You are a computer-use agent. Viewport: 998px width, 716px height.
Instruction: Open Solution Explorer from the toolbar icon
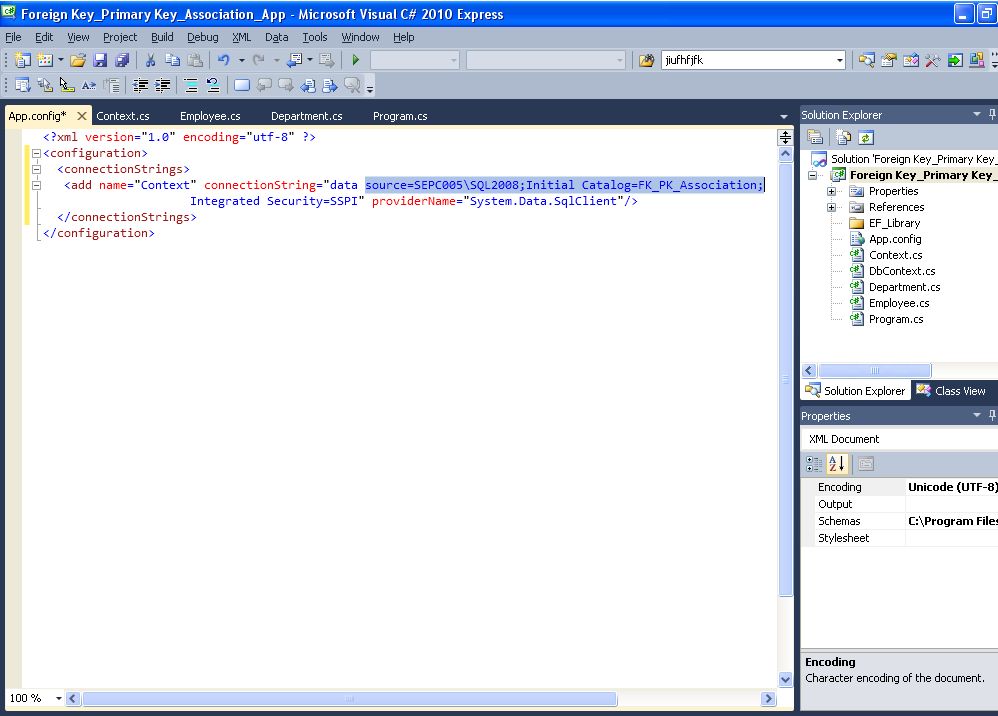(x=866, y=60)
